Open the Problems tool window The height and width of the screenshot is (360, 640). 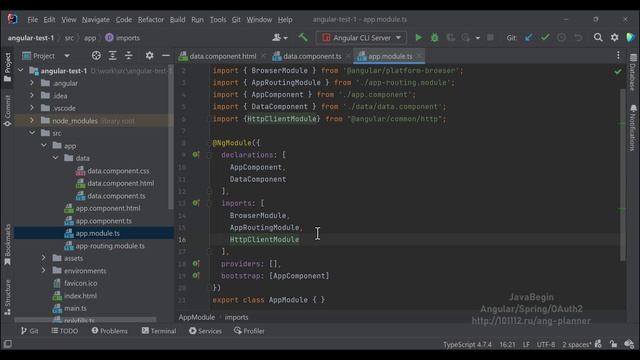pyautogui.click(x=109, y=331)
